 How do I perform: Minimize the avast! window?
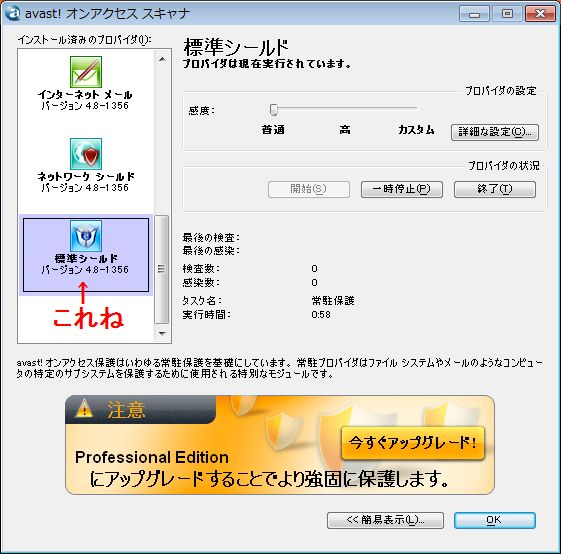pos(474,14)
